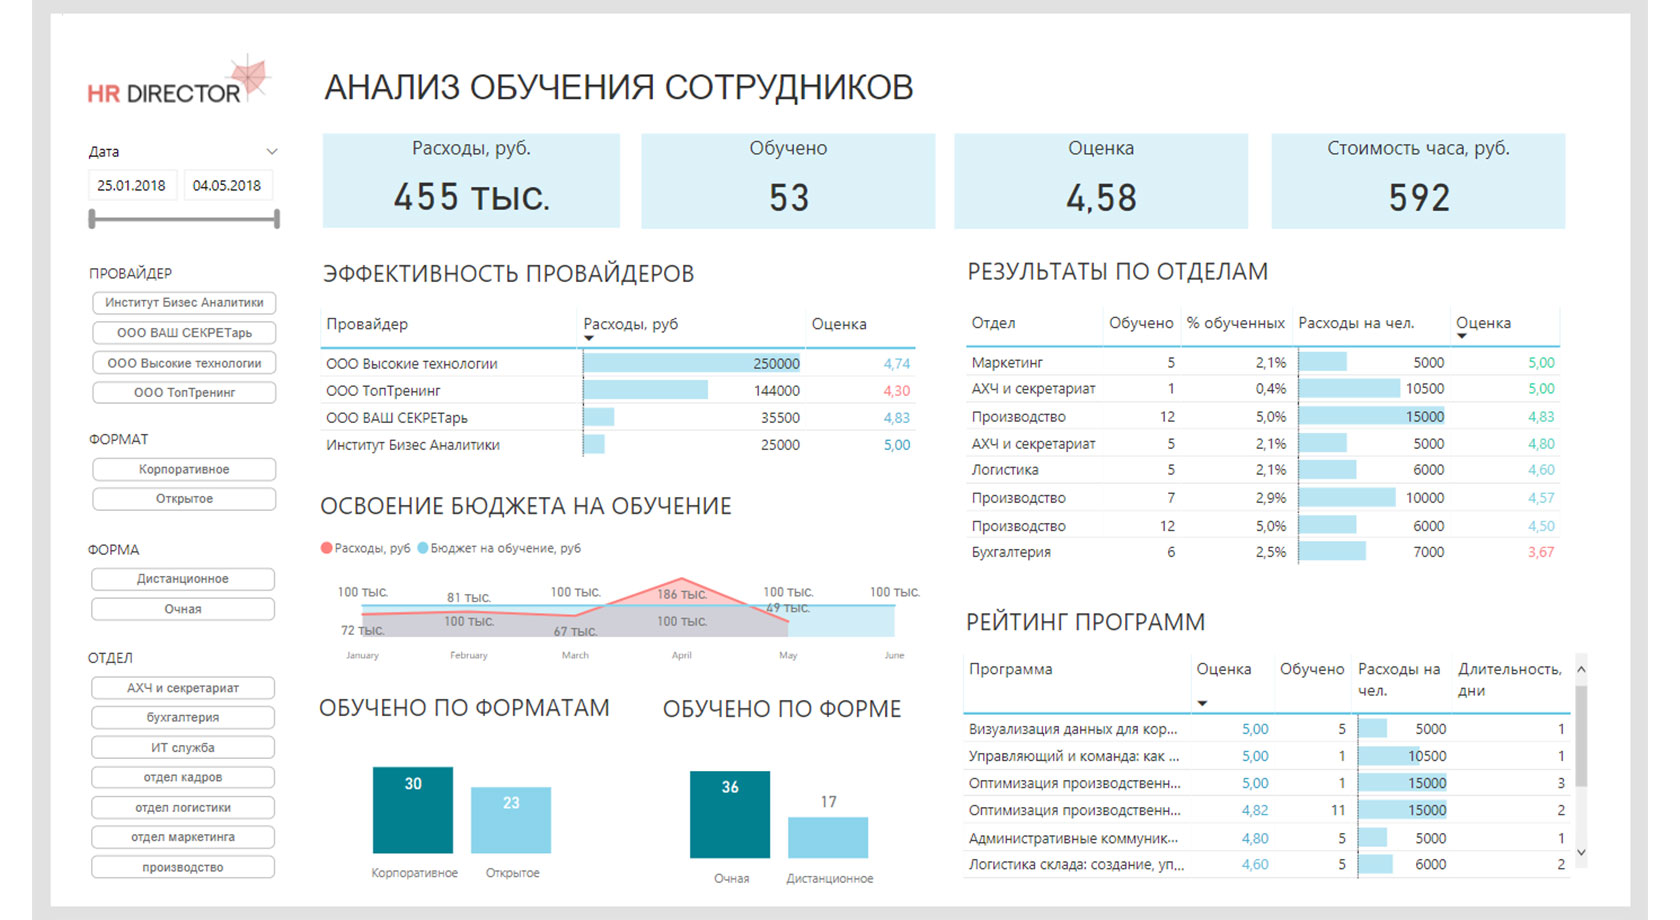Click the Бюджет на обучение legend marker

coord(423,548)
